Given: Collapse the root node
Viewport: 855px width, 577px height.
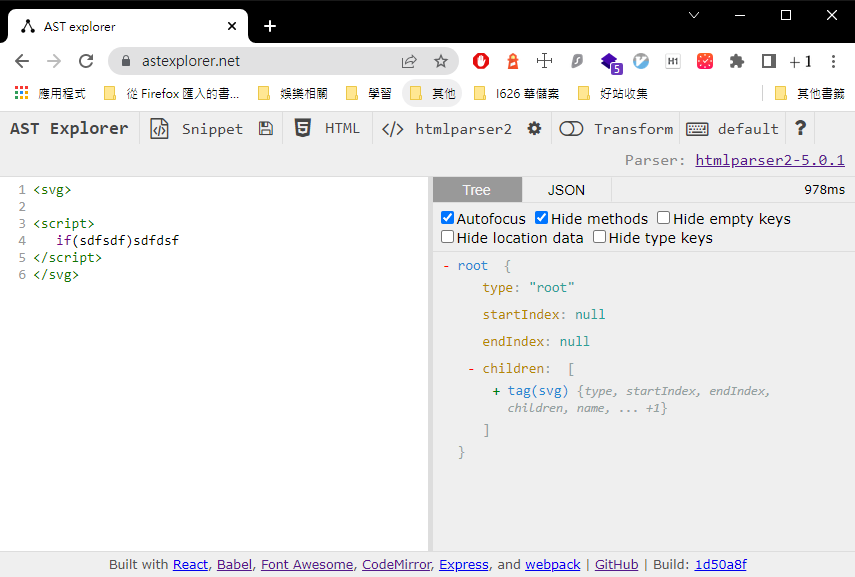Looking at the screenshot, I should tap(446, 266).
